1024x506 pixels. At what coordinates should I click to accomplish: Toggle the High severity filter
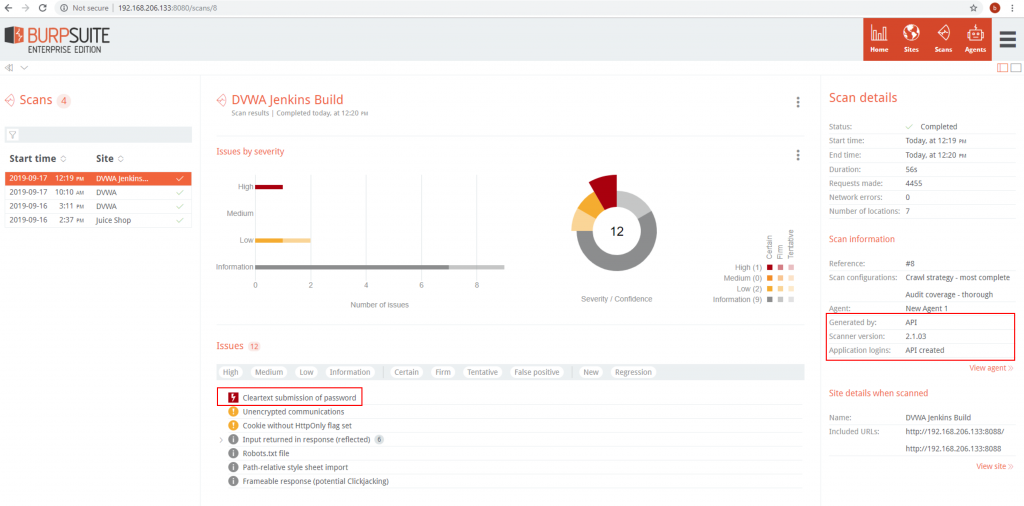tap(231, 372)
